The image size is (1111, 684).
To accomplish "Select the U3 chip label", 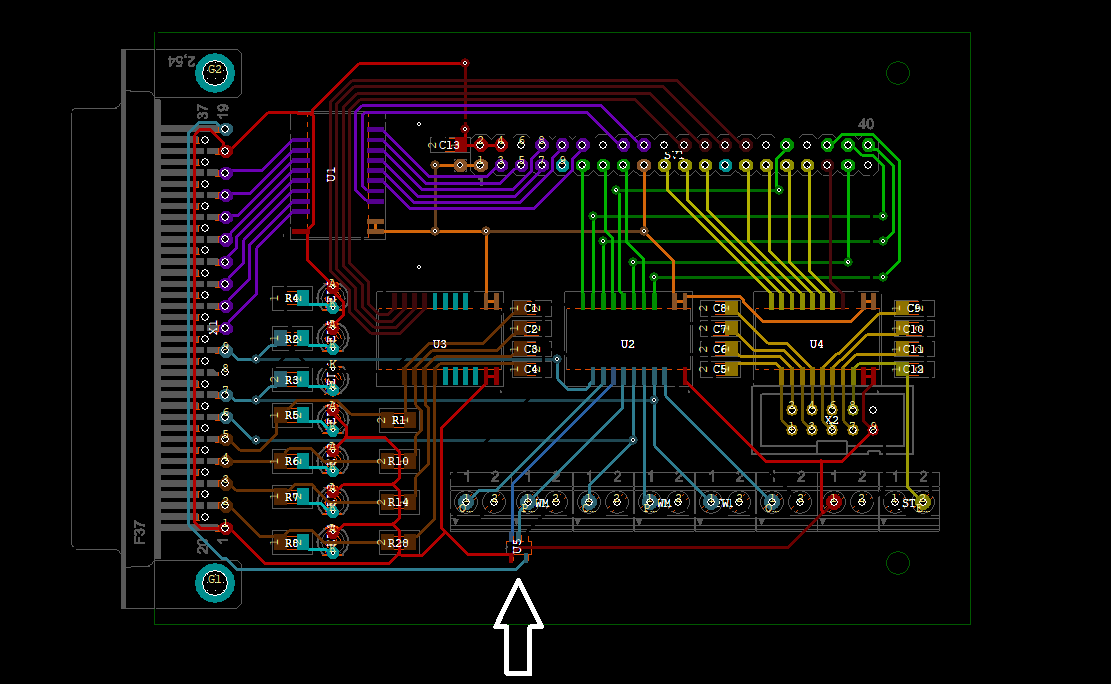I will [439, 344].
